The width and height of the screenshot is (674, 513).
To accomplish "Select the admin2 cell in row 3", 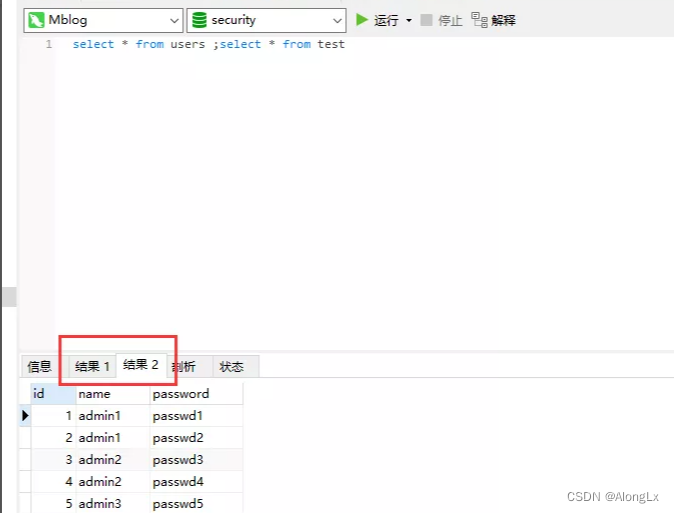I will [x=113, y=460].
